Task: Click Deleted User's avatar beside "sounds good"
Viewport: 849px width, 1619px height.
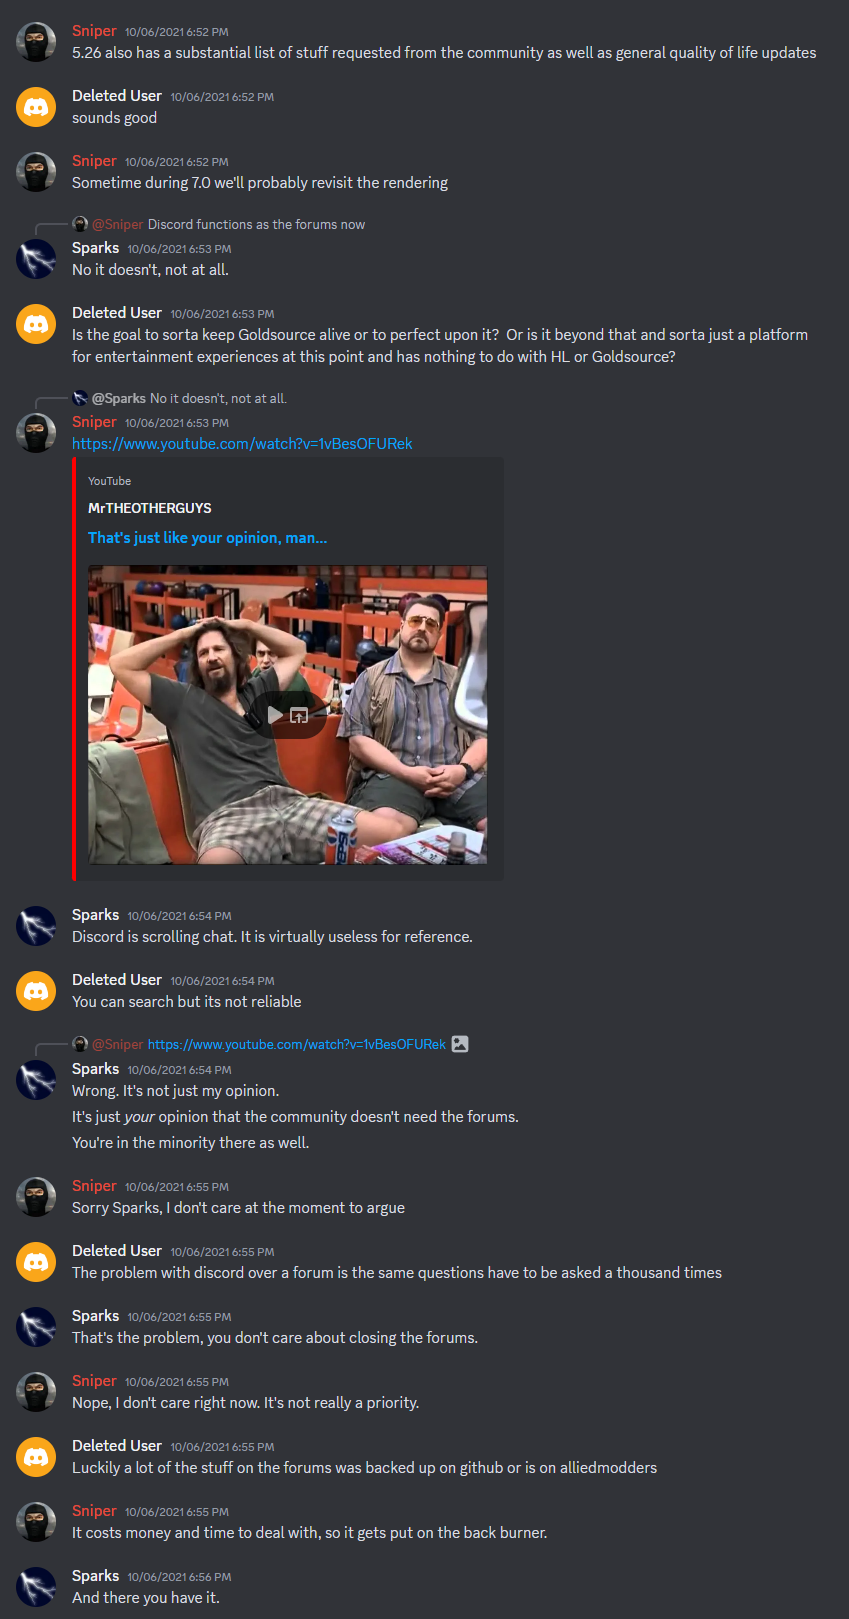Action: 36,107
